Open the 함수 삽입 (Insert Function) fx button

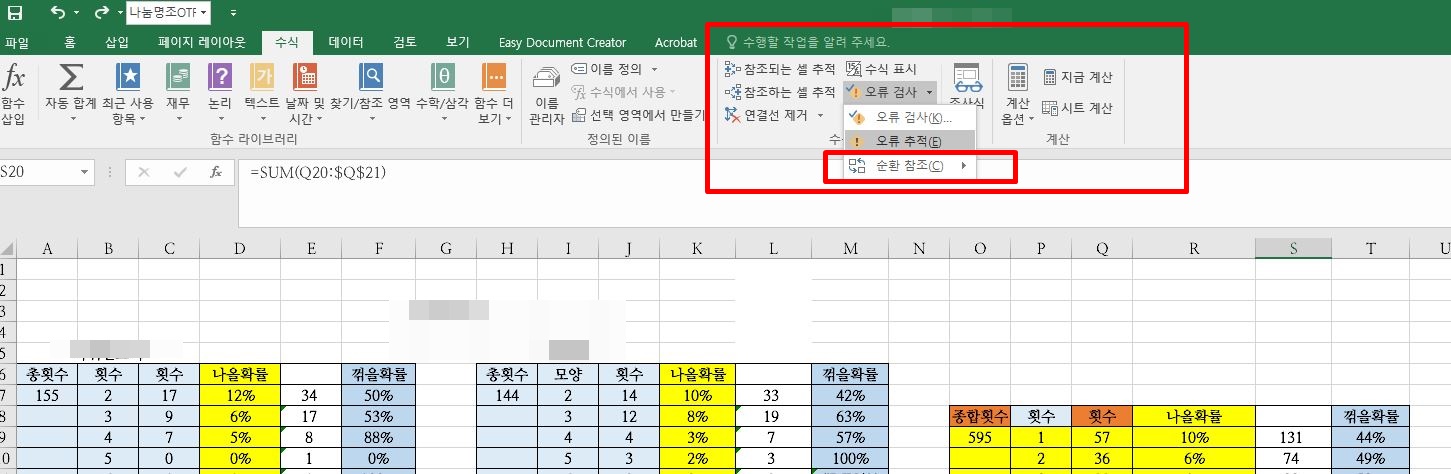pyautogui.click(x=13, y=93)
